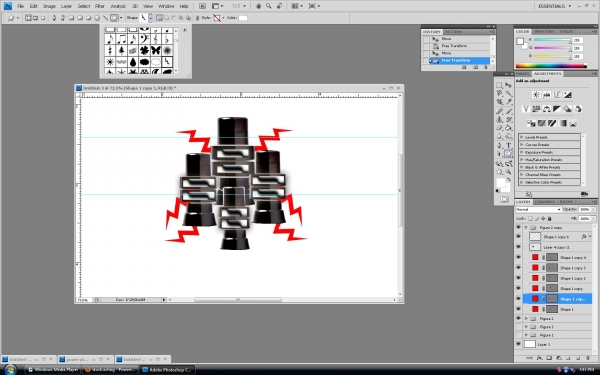The width and height of the screenshot is (600, 375).
Task: Select the Type tool in the toolbox
Action: click(509, 145)
